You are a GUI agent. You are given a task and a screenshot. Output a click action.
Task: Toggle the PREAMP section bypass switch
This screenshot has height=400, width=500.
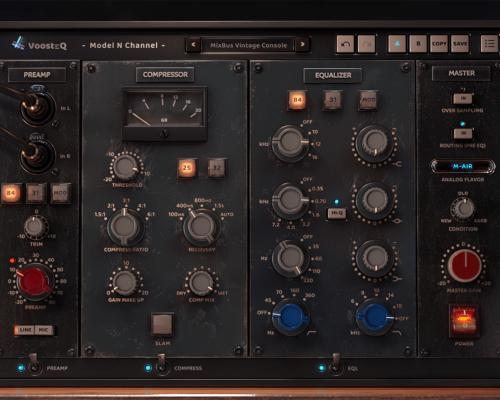click(x=34, y=364)
